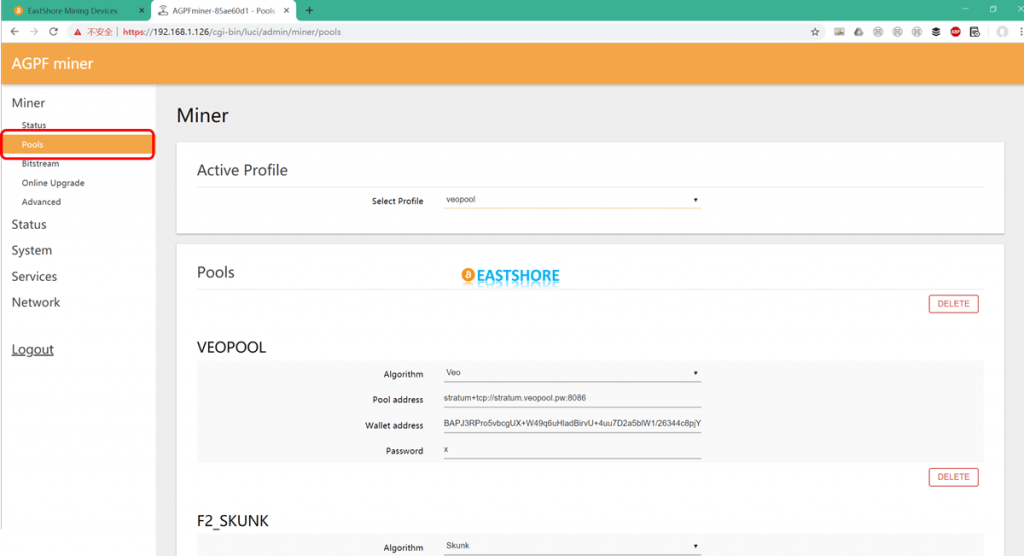Open a new browser tab

coord(309,11)
